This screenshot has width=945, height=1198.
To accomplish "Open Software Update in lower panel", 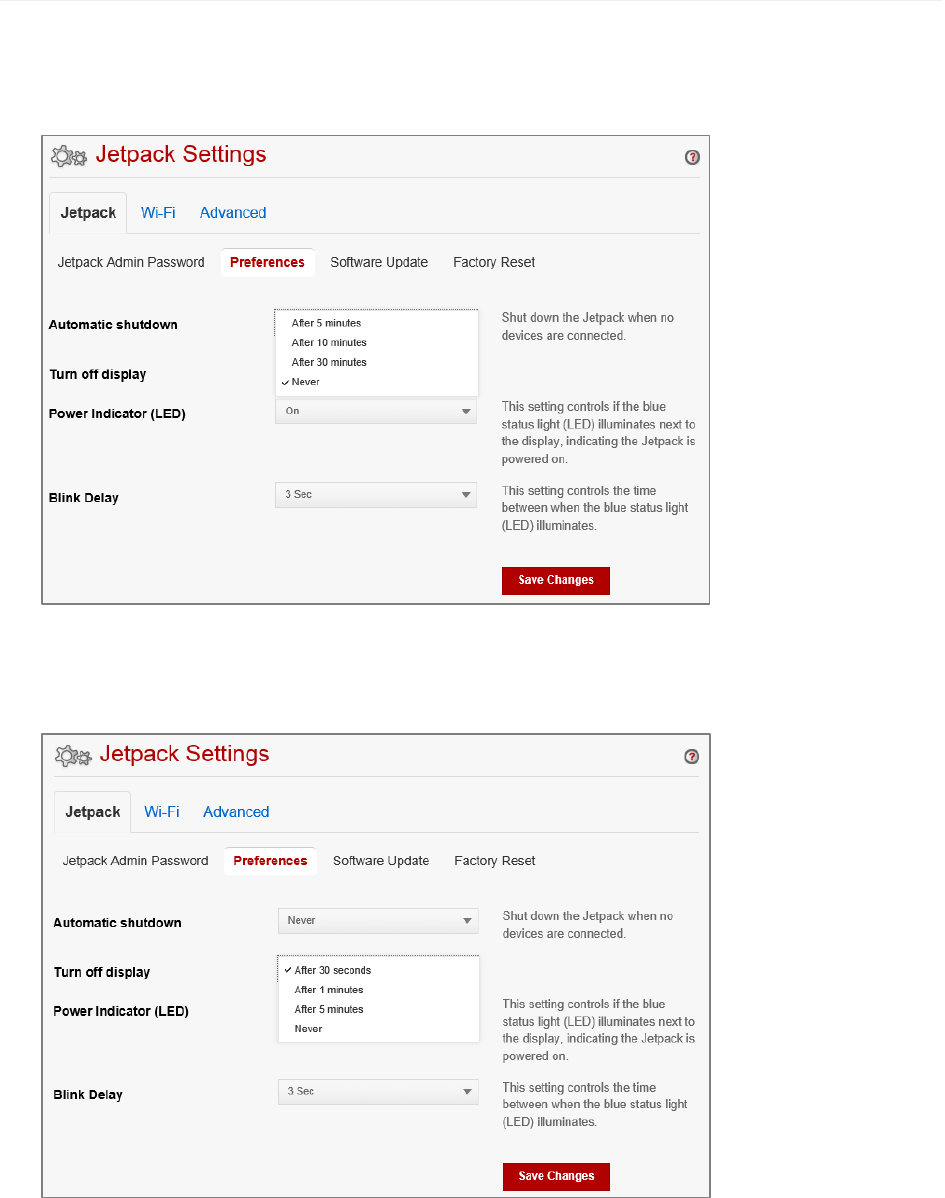I will (x=381, y=861).
